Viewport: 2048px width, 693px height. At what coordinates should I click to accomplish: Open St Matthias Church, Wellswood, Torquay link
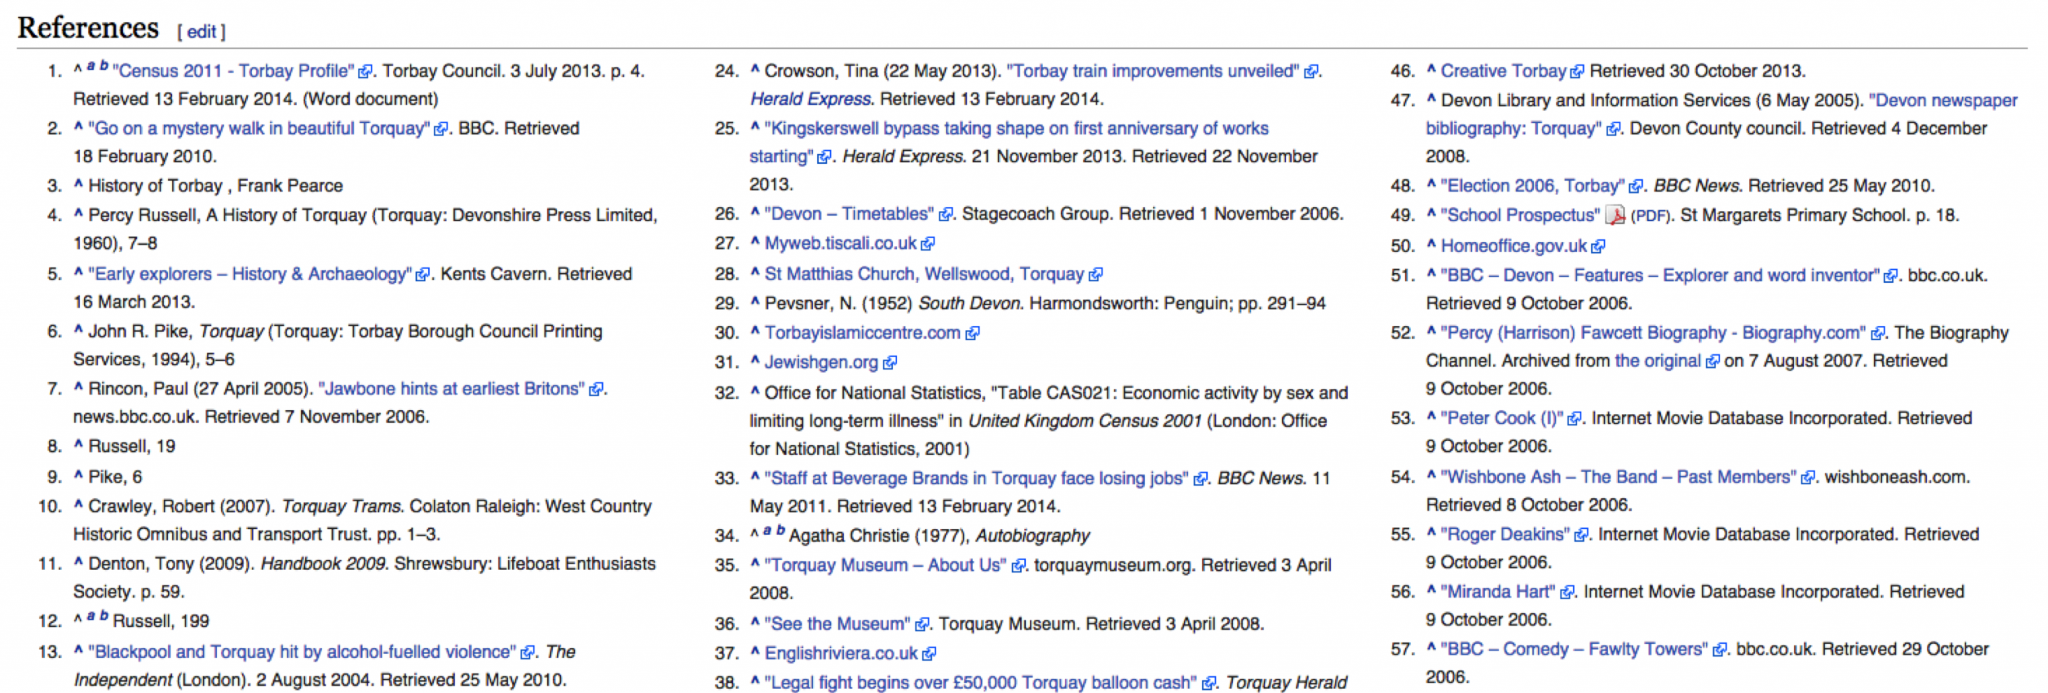click(x=924, y=274)
